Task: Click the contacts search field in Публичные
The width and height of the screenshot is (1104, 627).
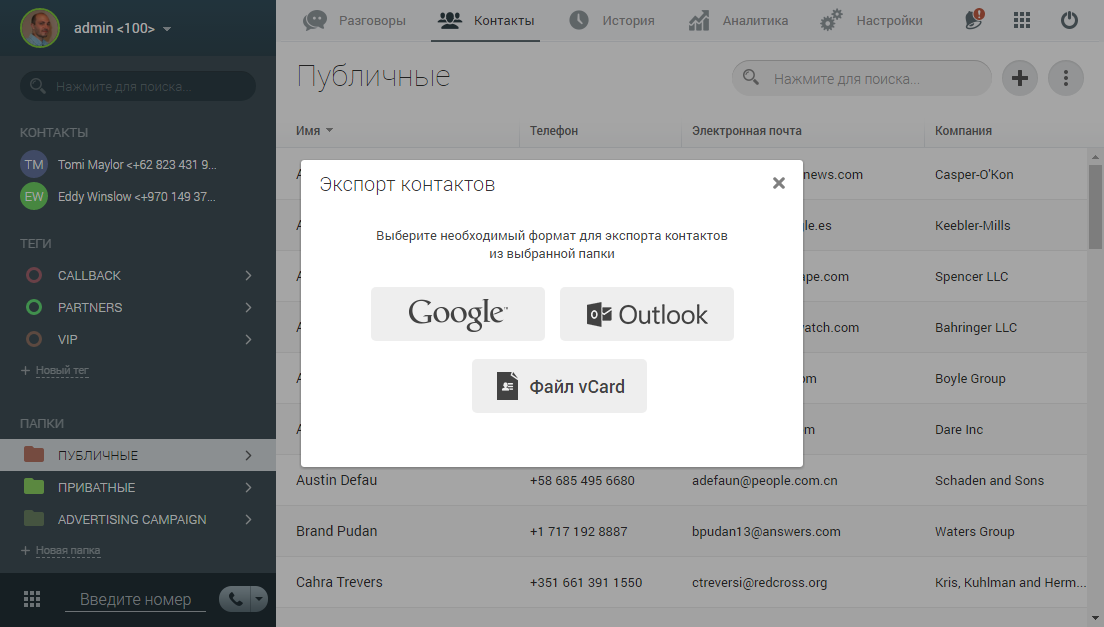Action: [x=862, y=78]
